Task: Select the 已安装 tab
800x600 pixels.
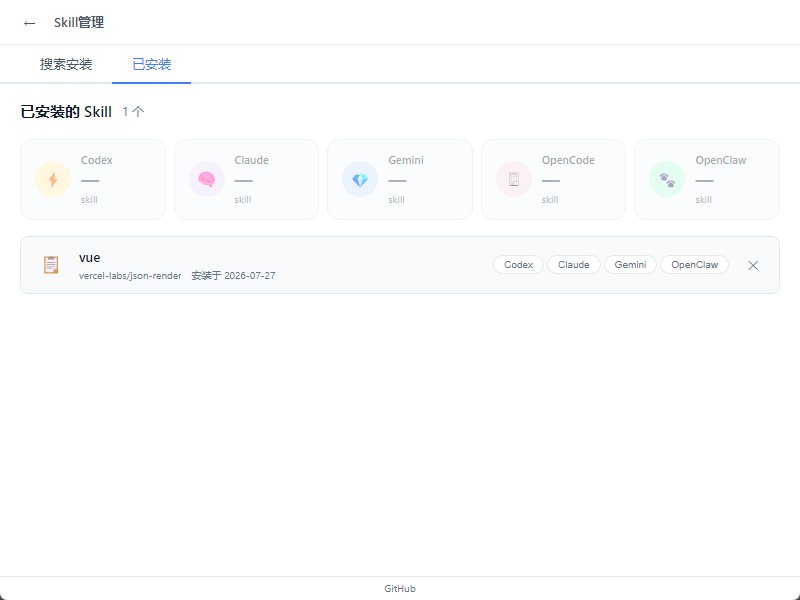Action: 152,64
